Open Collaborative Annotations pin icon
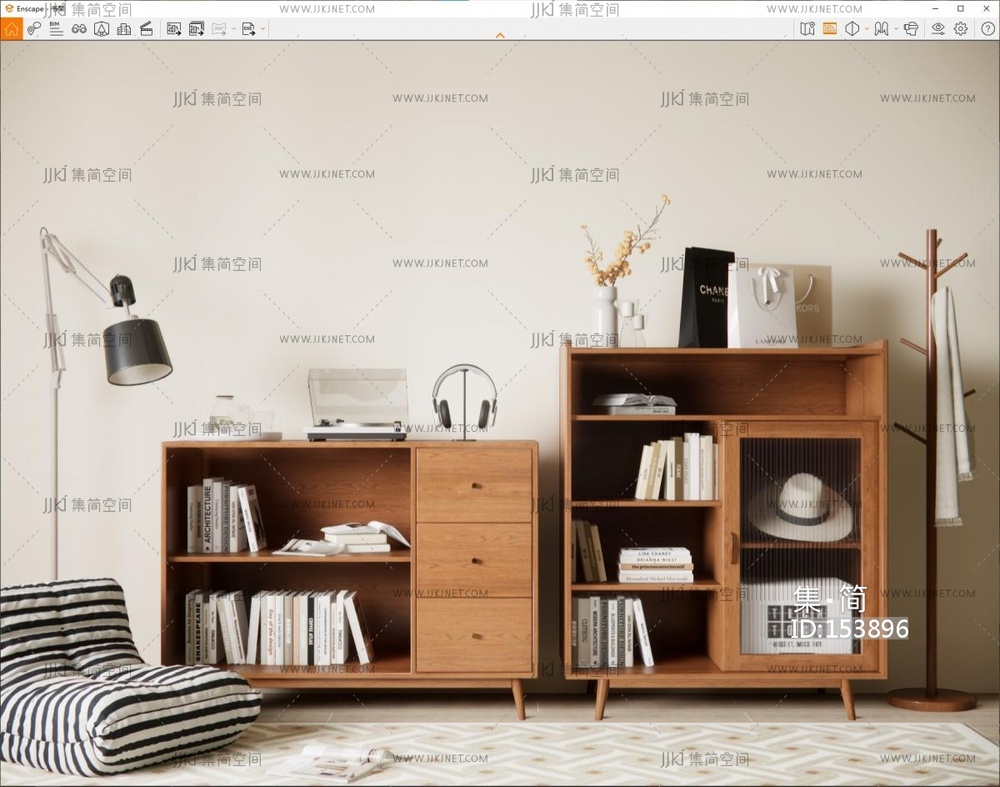Screen dimensions: 1000x787 point(34,29)
